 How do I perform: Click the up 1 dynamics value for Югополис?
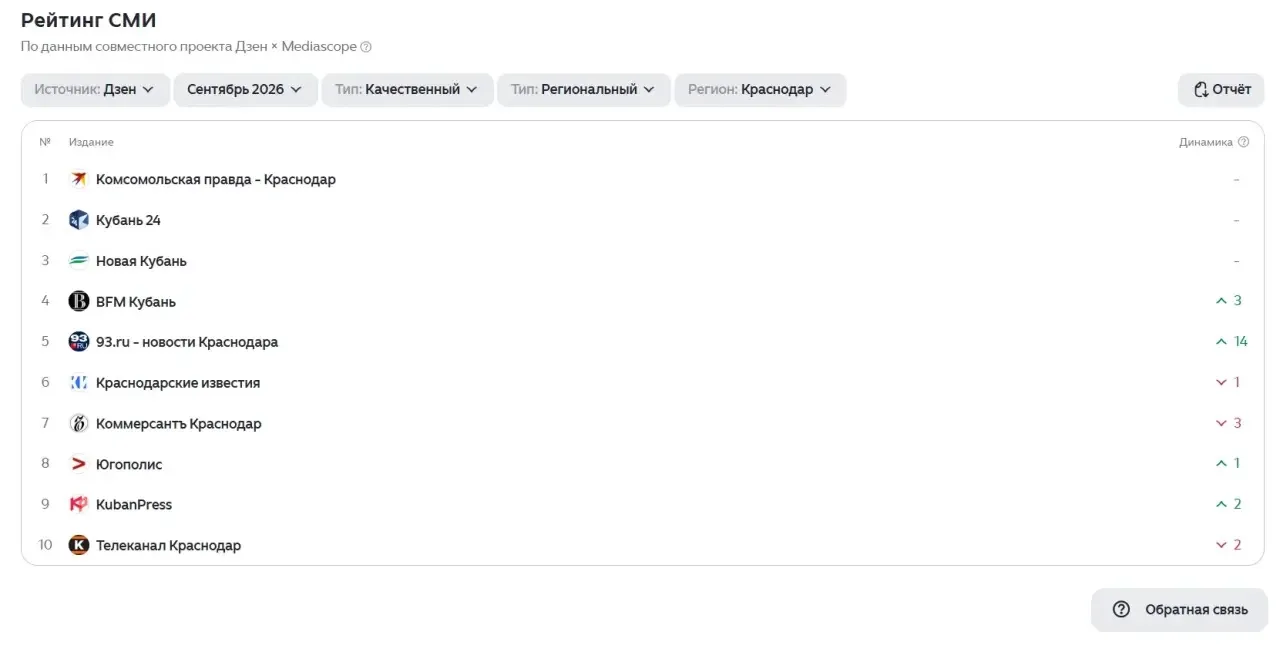(x=1228, y=464)
